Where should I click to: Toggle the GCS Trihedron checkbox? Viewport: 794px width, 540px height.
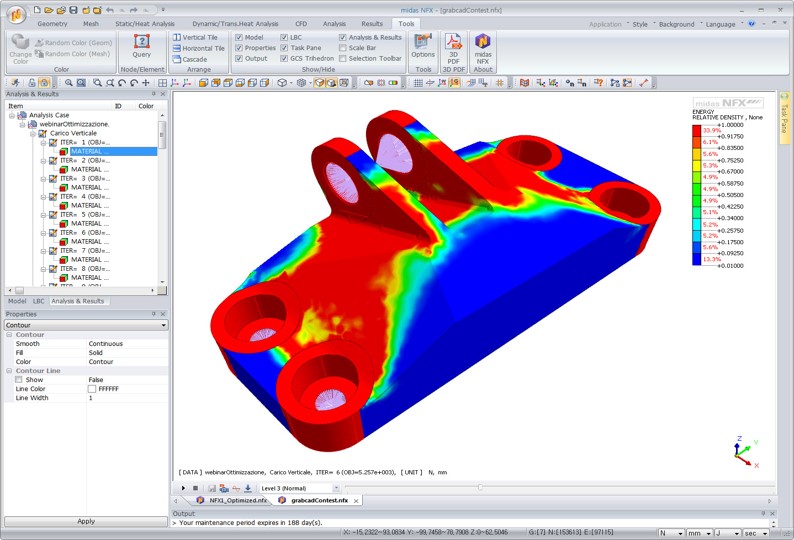tap(284, 59)
